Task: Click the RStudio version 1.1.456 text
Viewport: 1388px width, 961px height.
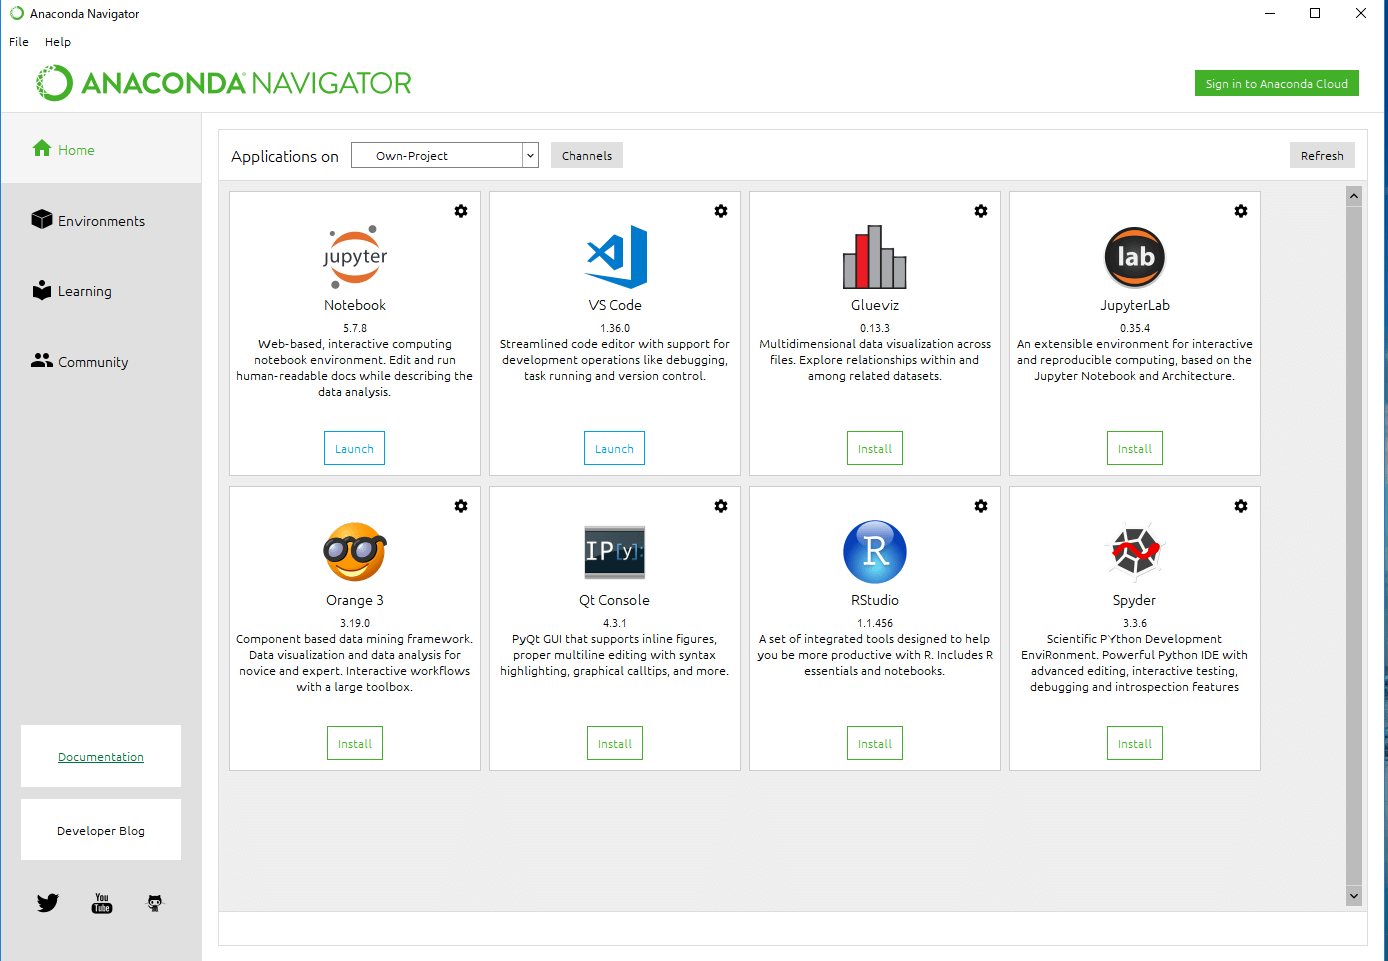Action: (x=875, y=623)
